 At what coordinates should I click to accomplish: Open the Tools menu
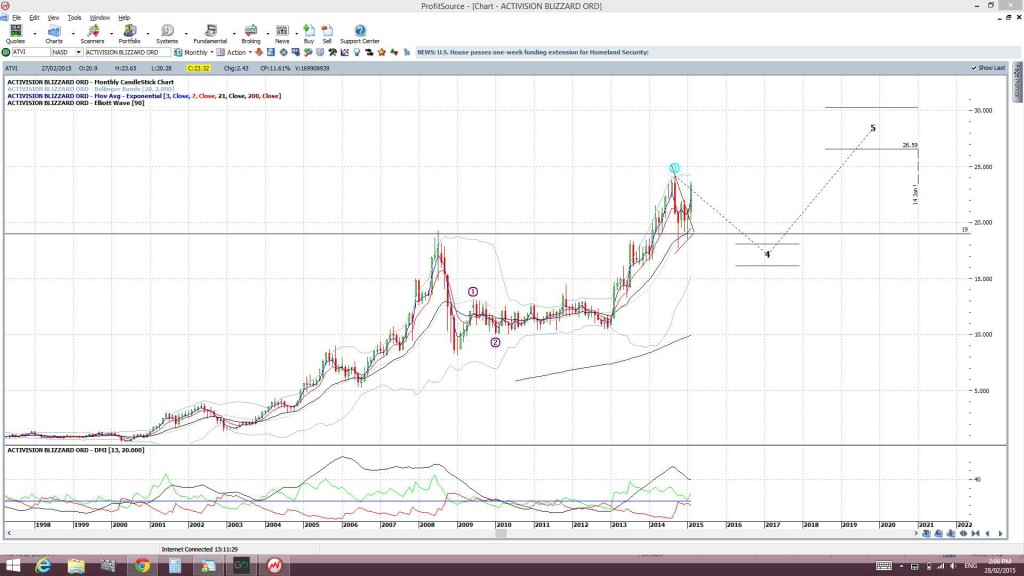(74, 18)
